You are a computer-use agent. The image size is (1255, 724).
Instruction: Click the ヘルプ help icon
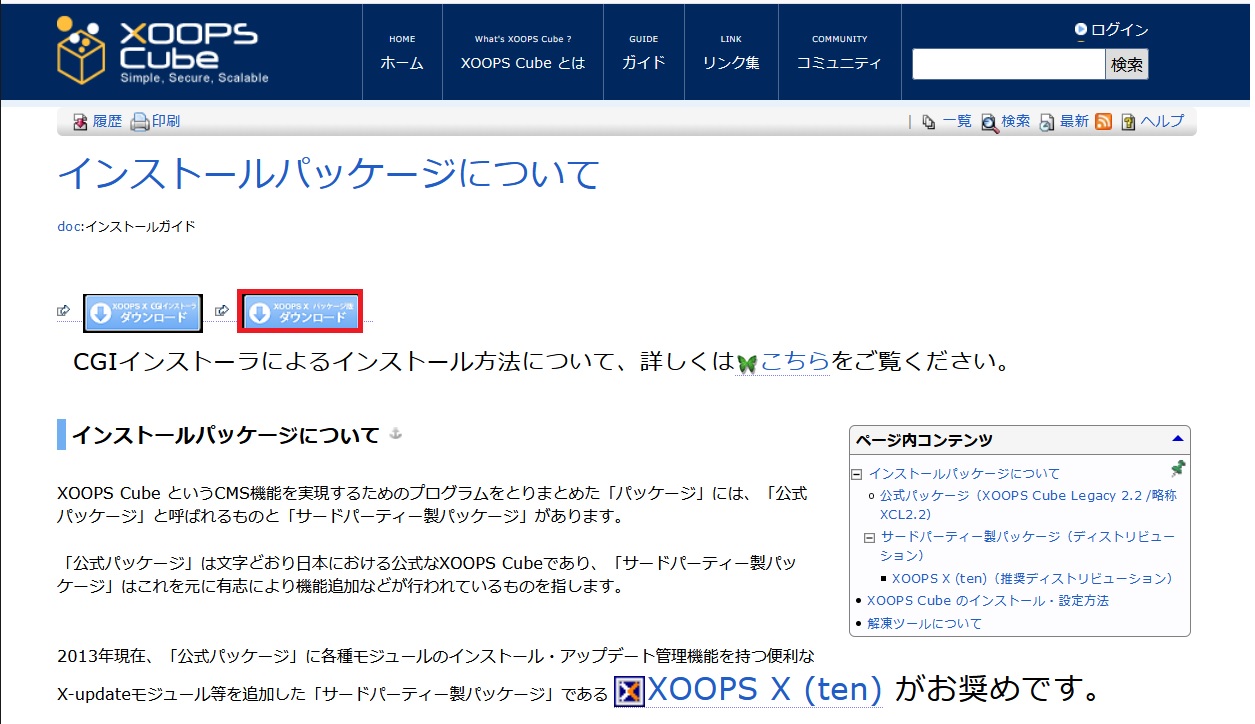coord(1129,122)
